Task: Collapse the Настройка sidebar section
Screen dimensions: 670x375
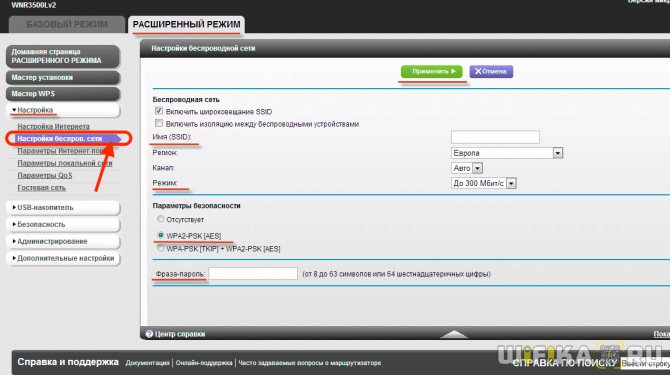Action: coord(63,110)
